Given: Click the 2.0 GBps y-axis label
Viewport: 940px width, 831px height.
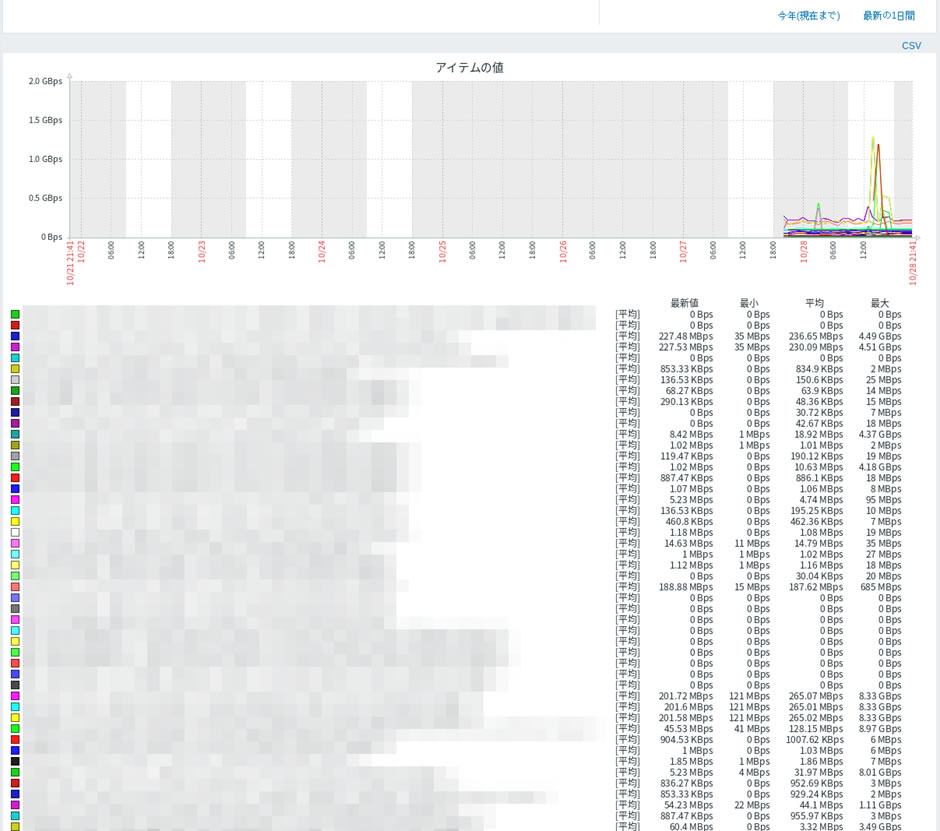Looking at the screenshot, I should coord(45,81).
